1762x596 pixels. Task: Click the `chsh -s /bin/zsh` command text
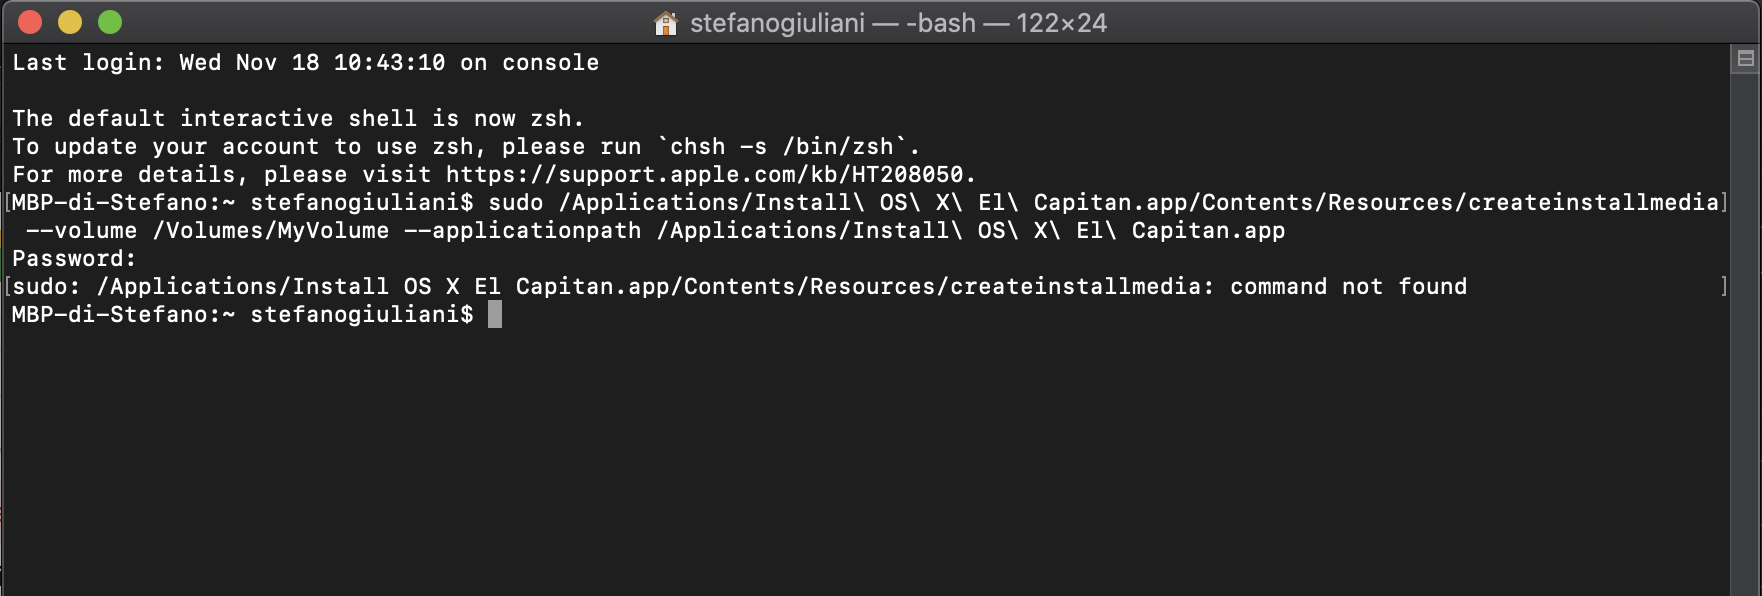pyautogui.click(x=788, y=147)
